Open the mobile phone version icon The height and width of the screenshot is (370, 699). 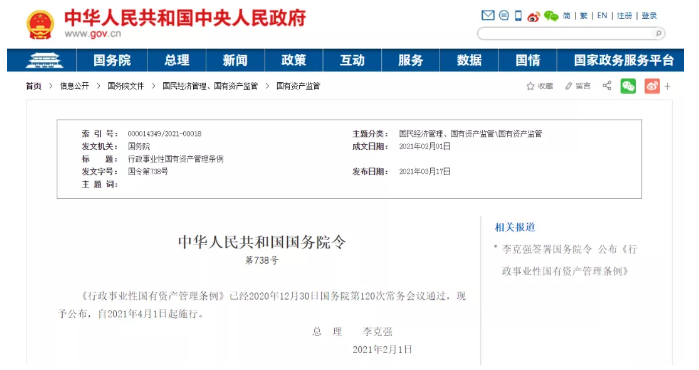(x=518, y=16)
